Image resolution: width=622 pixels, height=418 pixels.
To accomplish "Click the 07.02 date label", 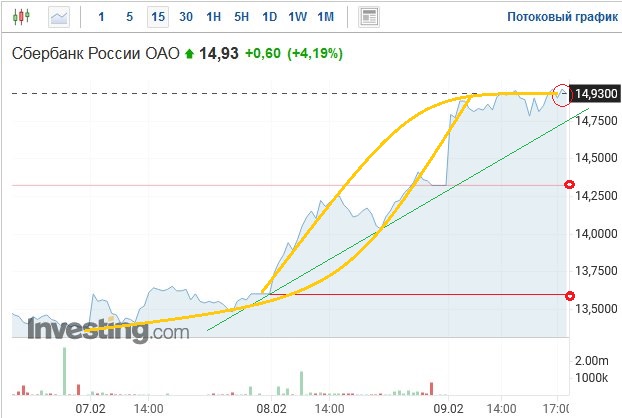I will tap(90, 408).
